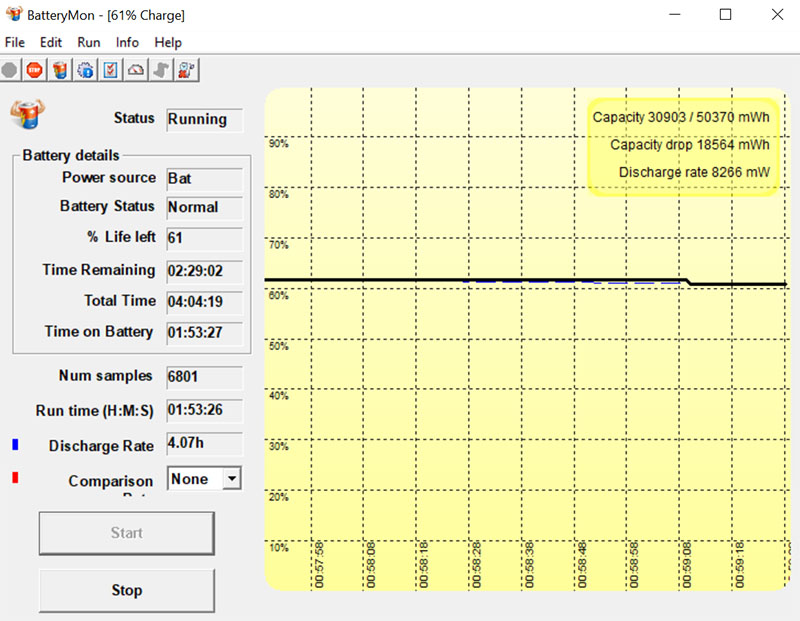Click the Stop button
This screenshot has width=800, height=621.
[127, 590]
